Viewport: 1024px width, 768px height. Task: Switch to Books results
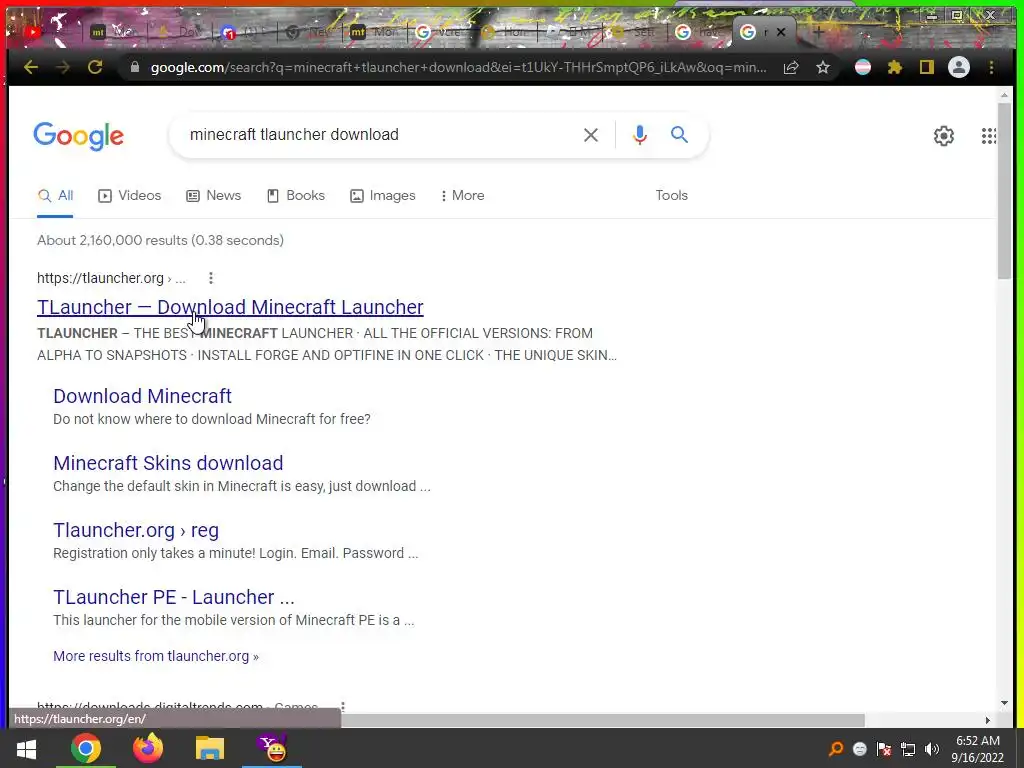(296, 195)
